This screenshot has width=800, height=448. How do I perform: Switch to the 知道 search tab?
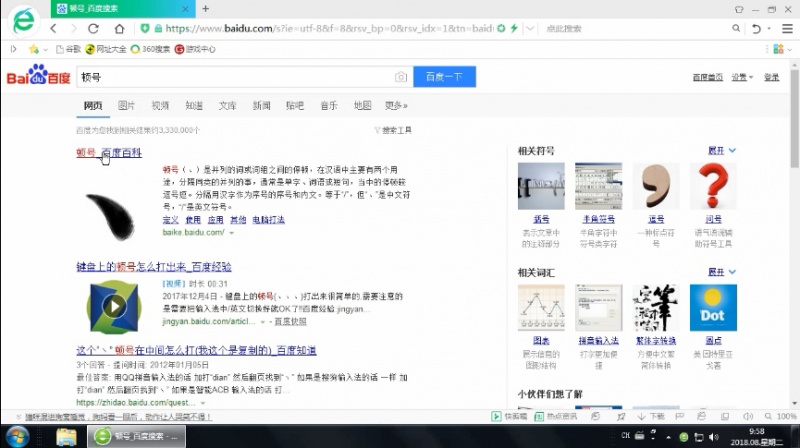point(194,106)
